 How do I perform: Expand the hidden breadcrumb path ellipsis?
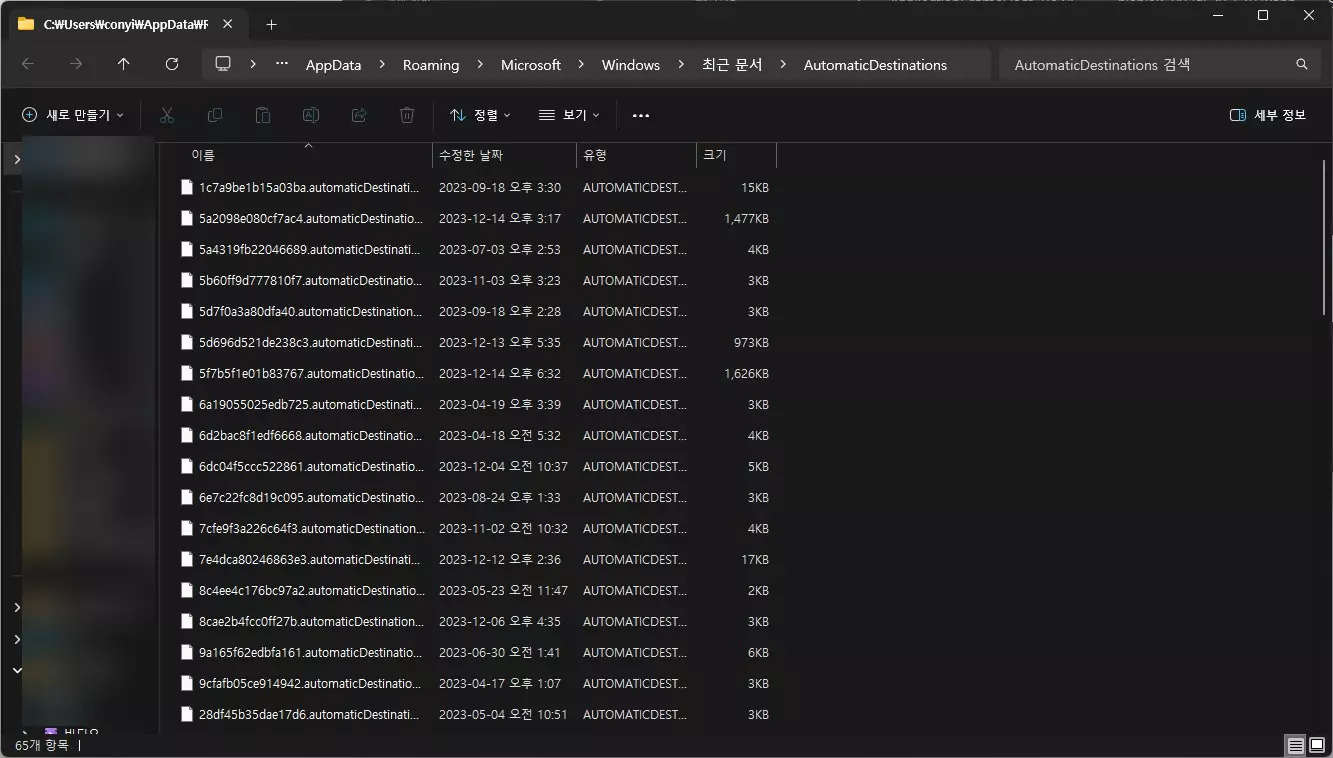coord(282,64)
